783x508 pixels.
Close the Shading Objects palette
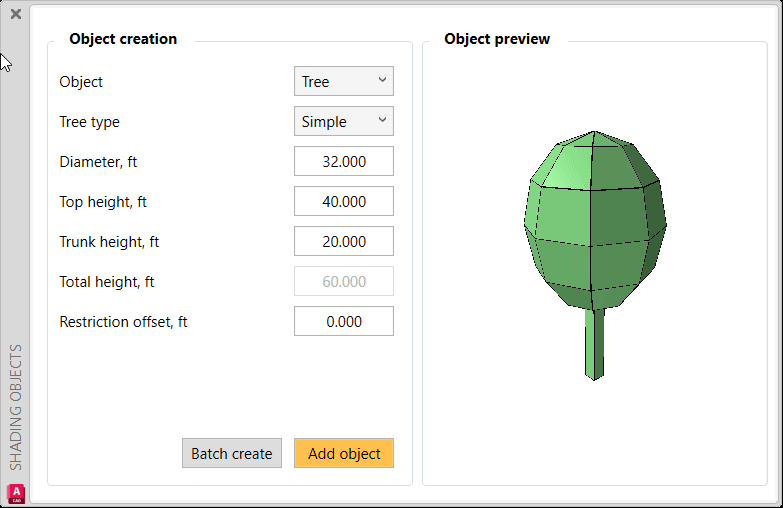point(15,15)
